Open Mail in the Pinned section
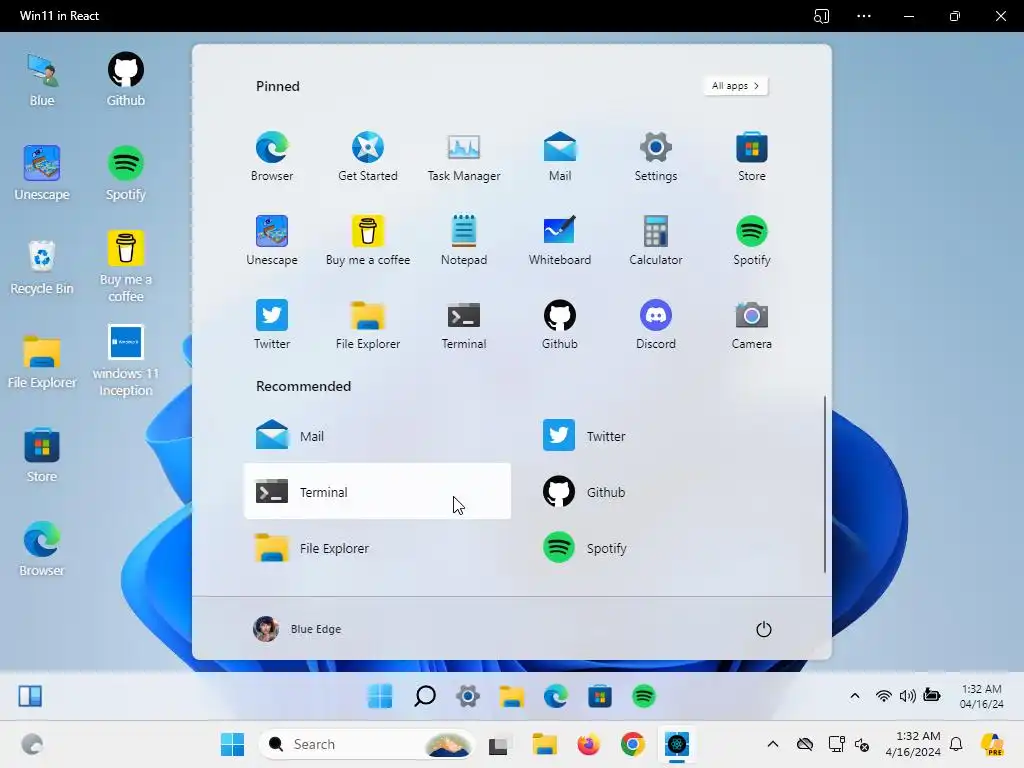 pyautogui.click(x=560, y=157)
